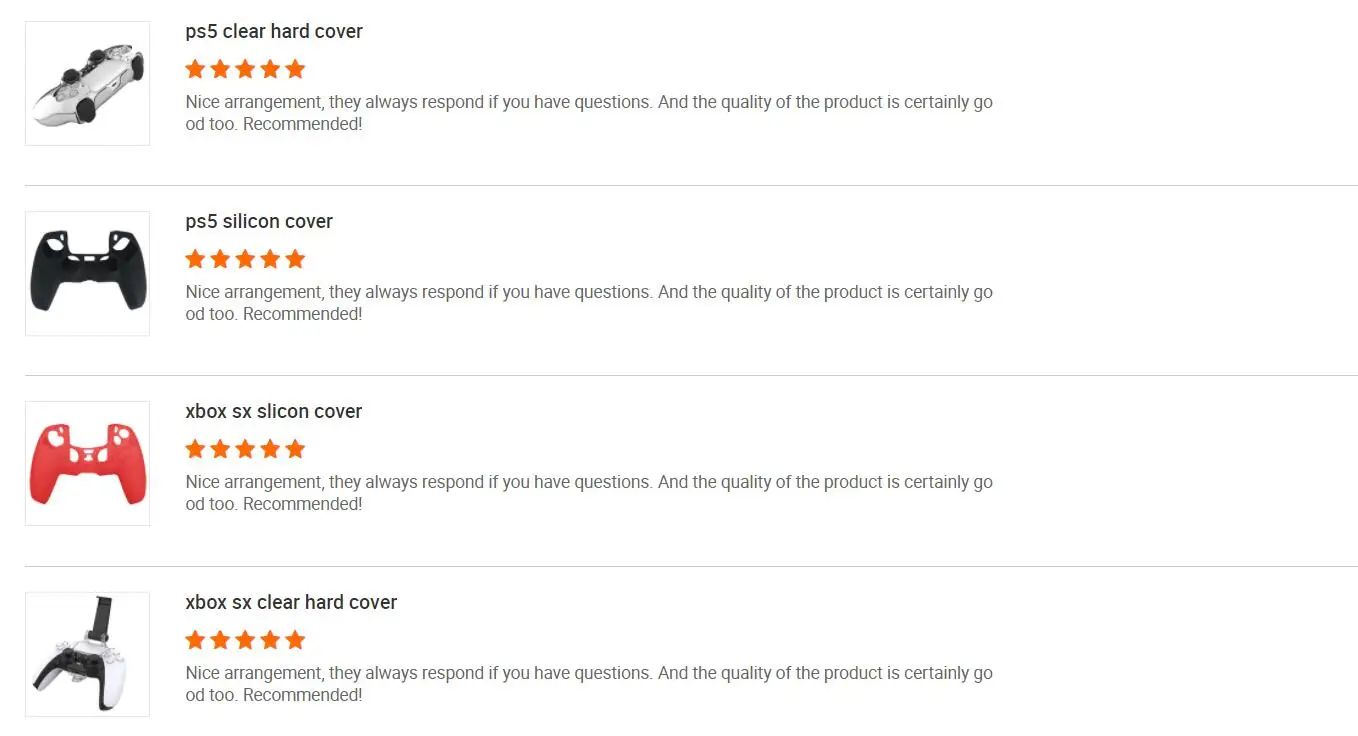This screenshot has height=736, width=1358.
Task: Click fifth star of ps5 clear hard cover rating
Action: pos(295,69)
